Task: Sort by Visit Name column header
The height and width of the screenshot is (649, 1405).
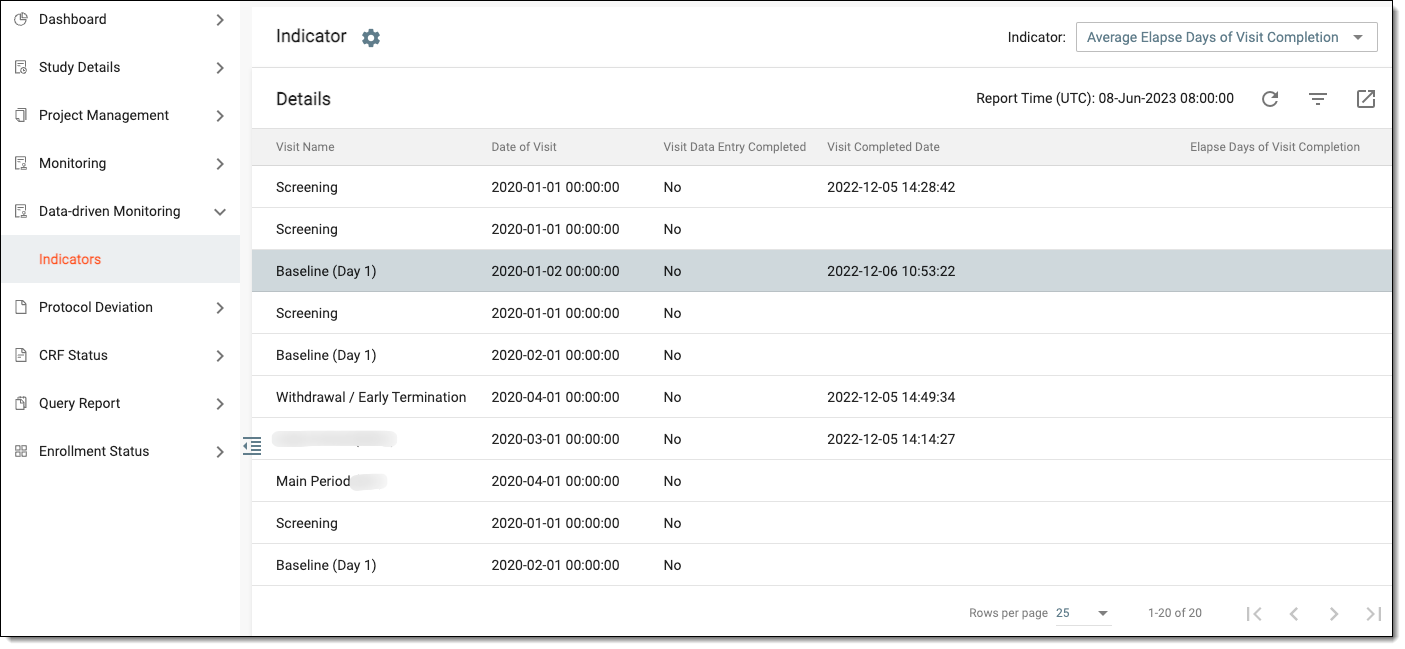Action: tap(305, 147)
